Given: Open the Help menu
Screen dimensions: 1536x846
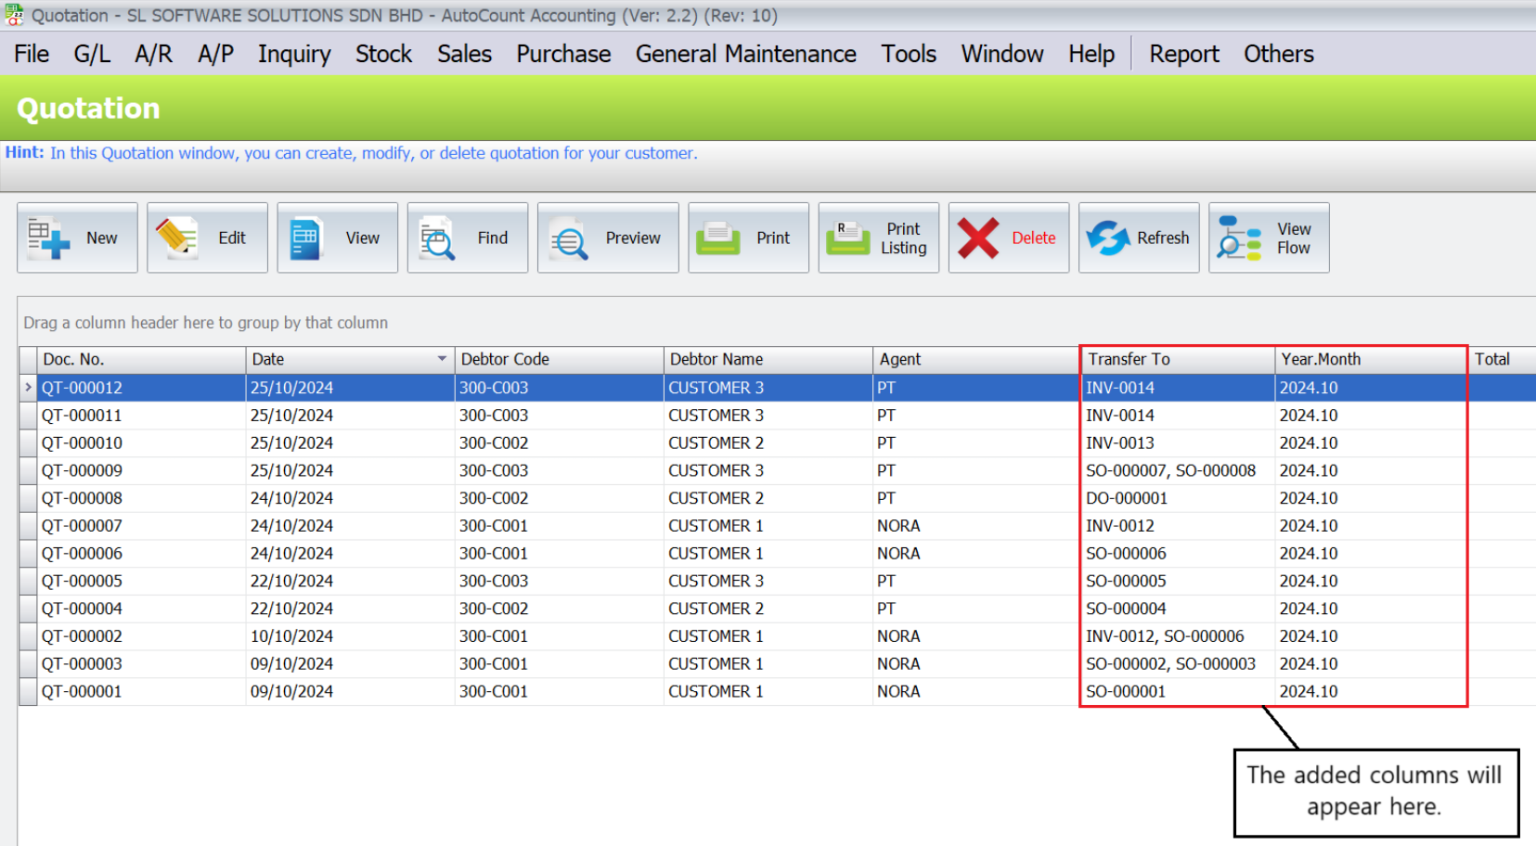Looking at the screenshot, I should [x=1091, y=54].
